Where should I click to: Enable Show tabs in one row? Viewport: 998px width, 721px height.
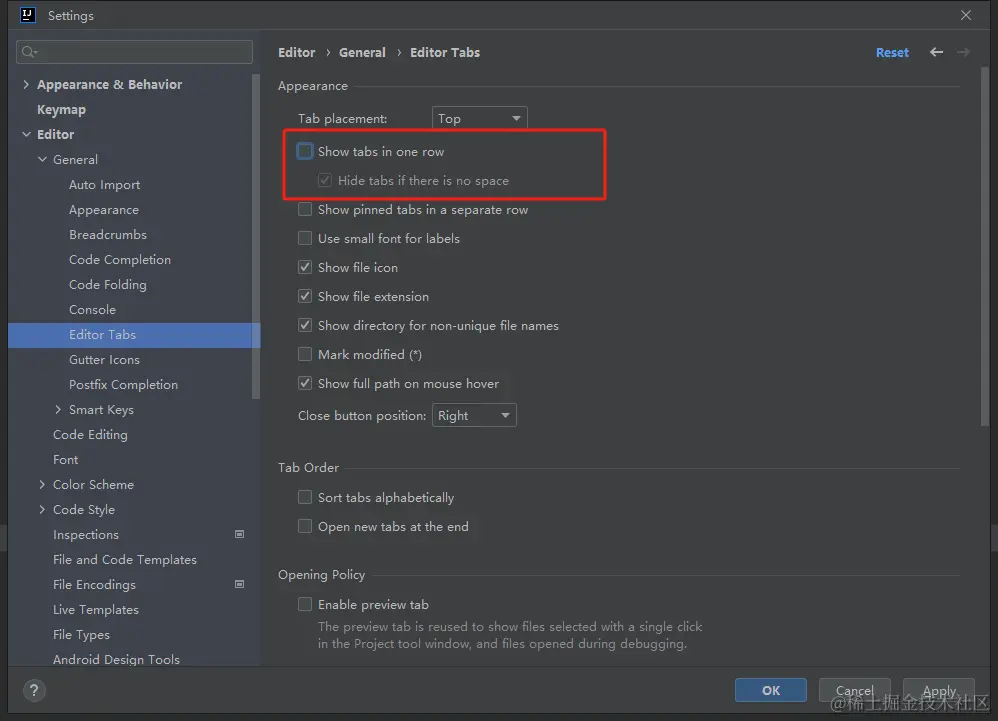(x=305, y=151)
